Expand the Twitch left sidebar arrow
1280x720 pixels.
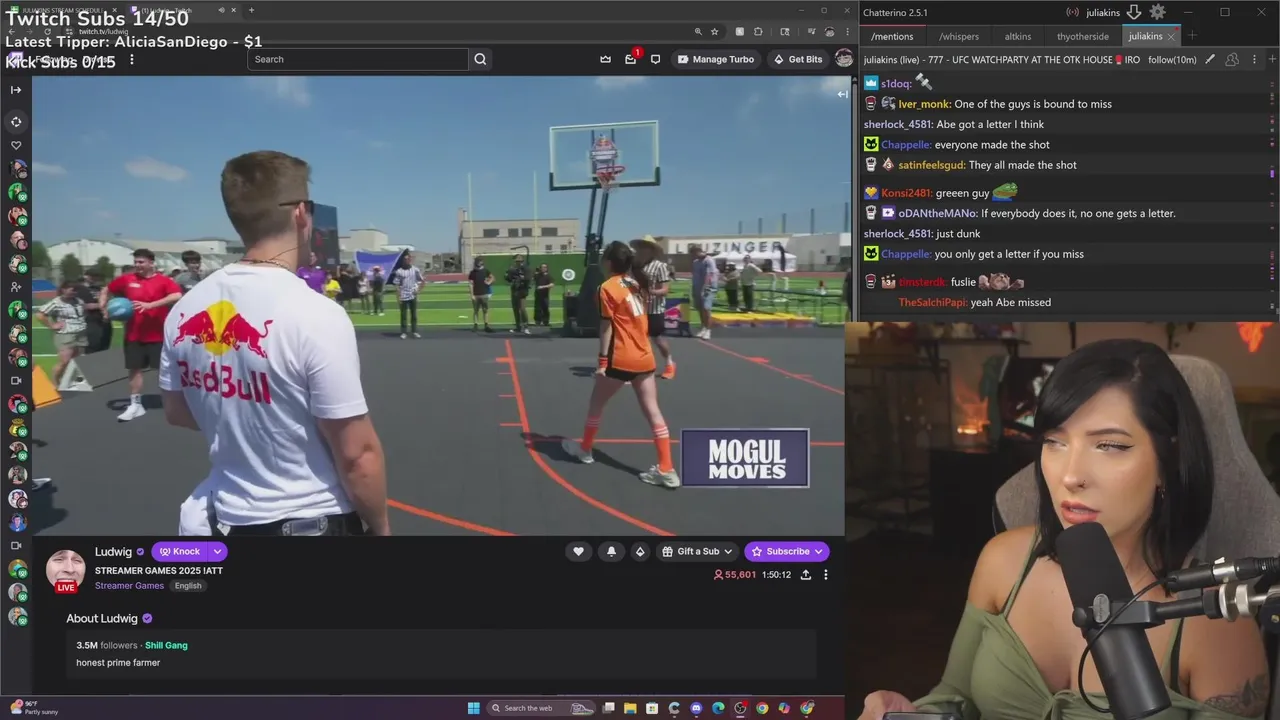point(16,90)
